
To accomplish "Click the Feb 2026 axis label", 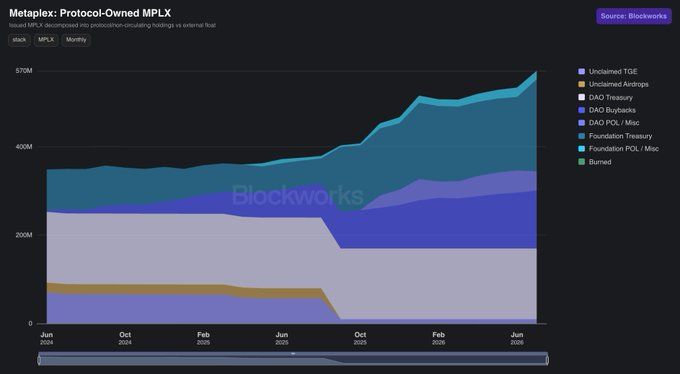I will pos(438,338).
